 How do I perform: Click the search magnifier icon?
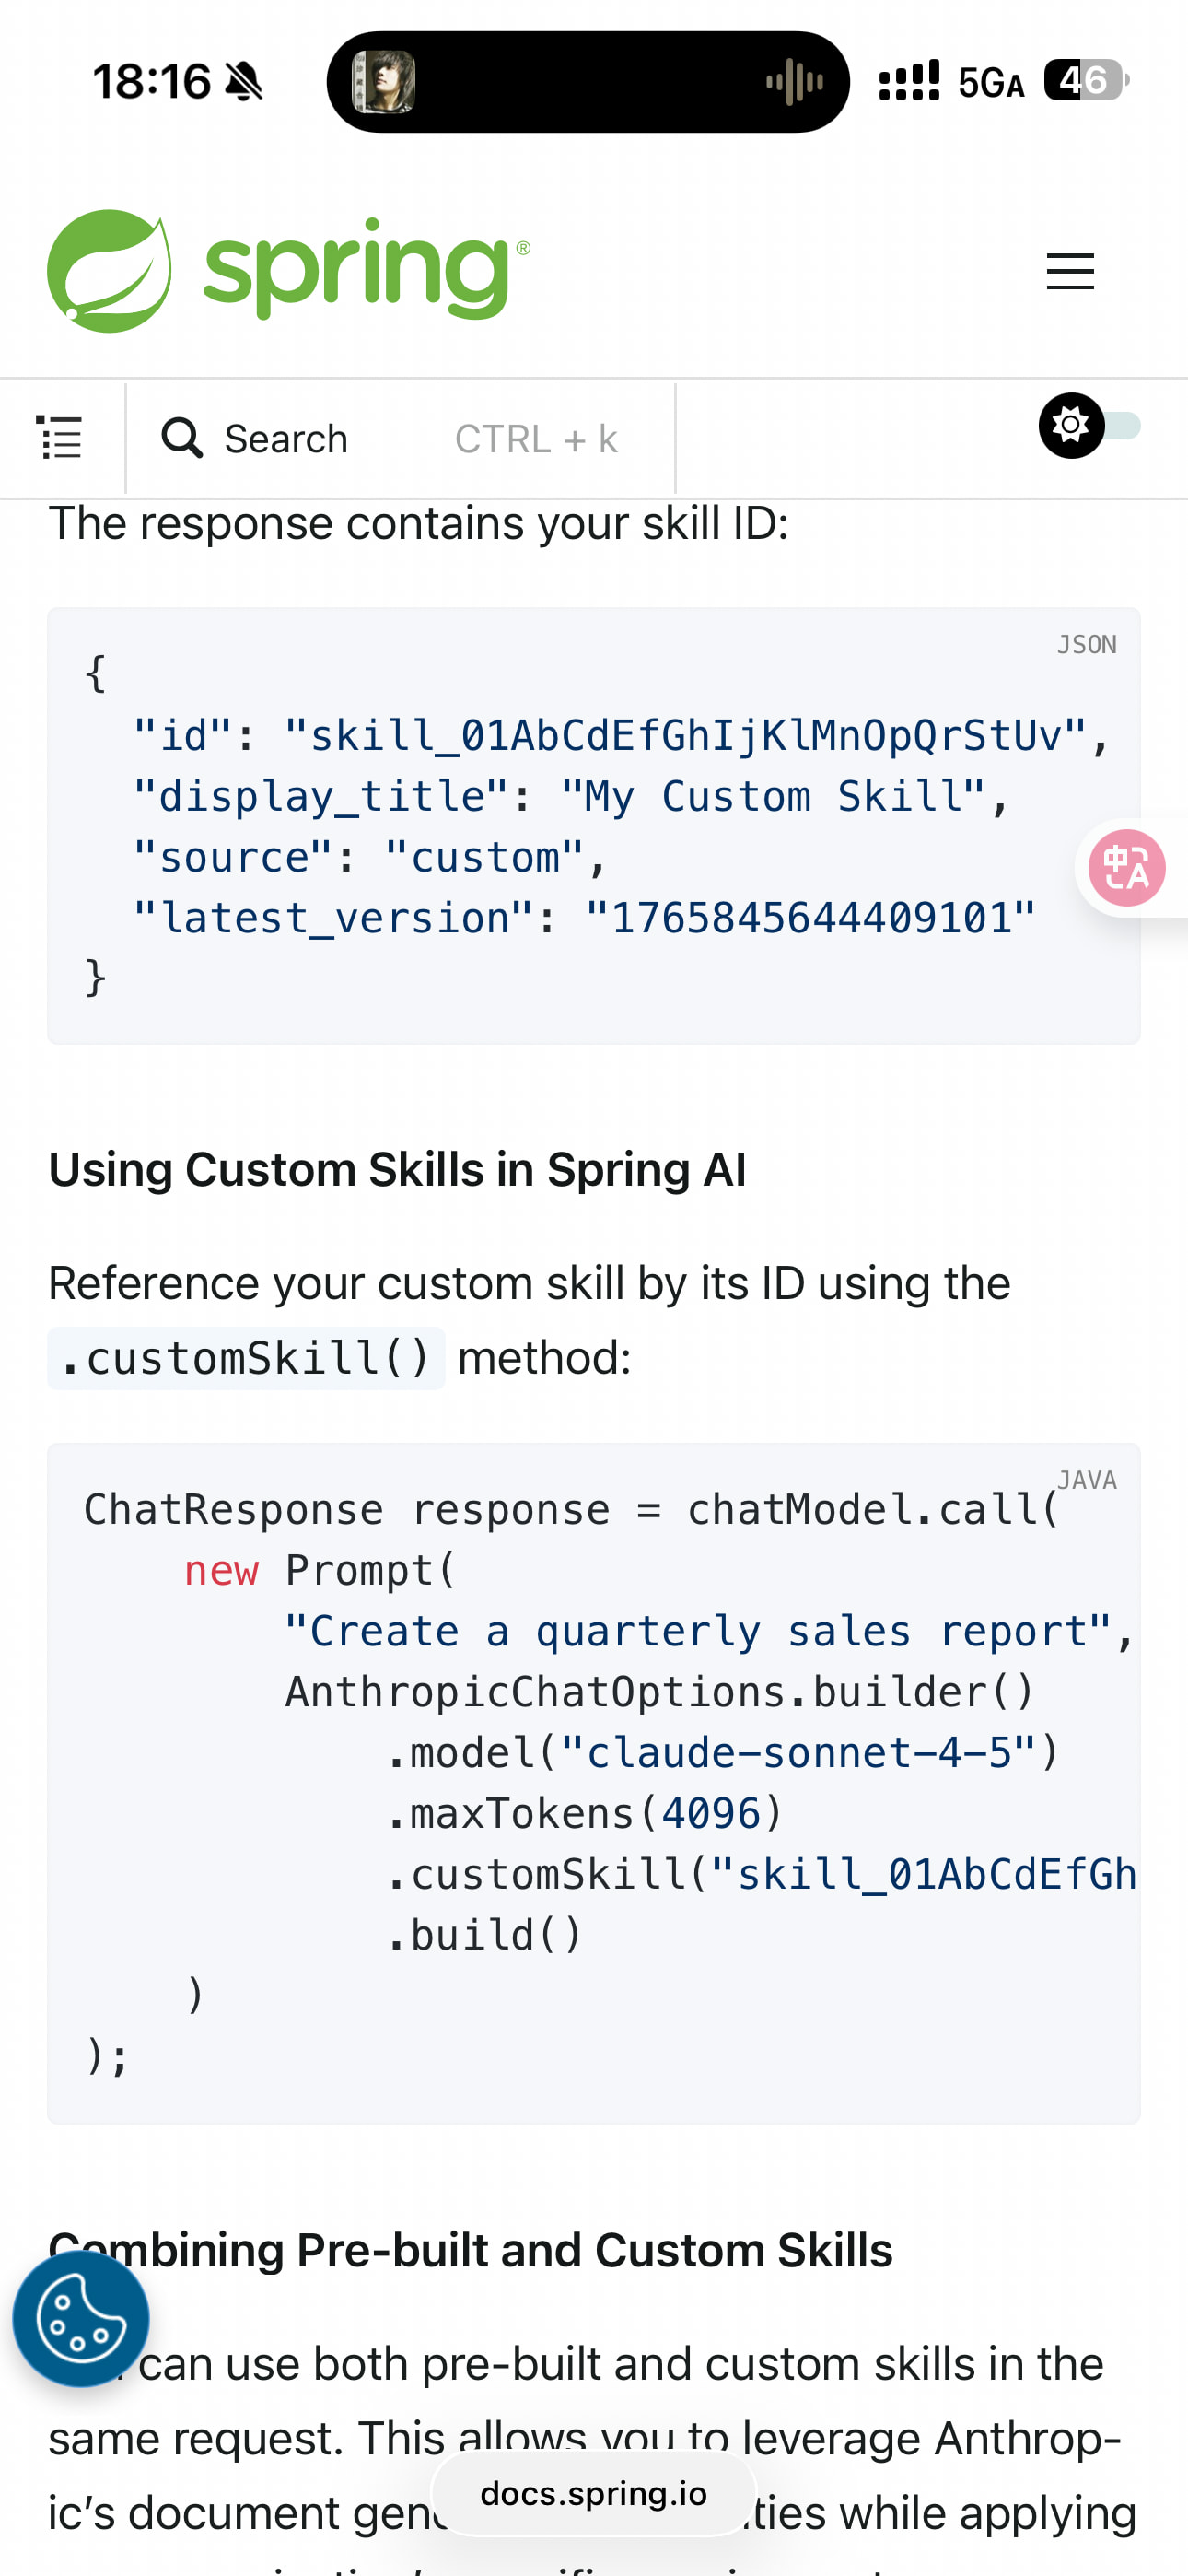pos(182,438)
